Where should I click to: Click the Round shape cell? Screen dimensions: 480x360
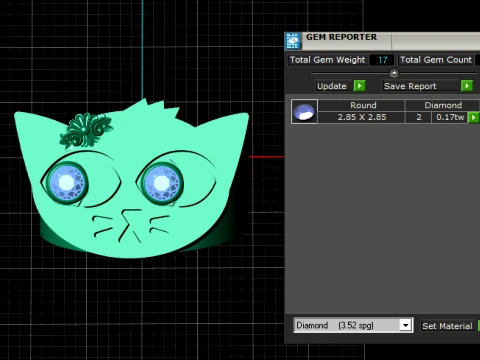point(362,105)
